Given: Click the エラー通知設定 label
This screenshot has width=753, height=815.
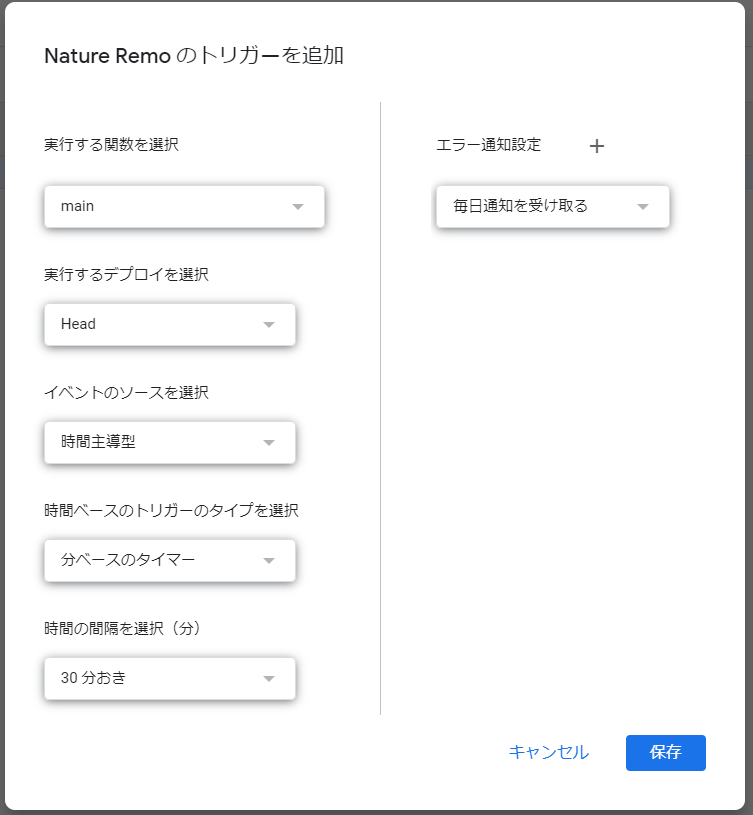Looking at the screenshot, I should 488,144.
